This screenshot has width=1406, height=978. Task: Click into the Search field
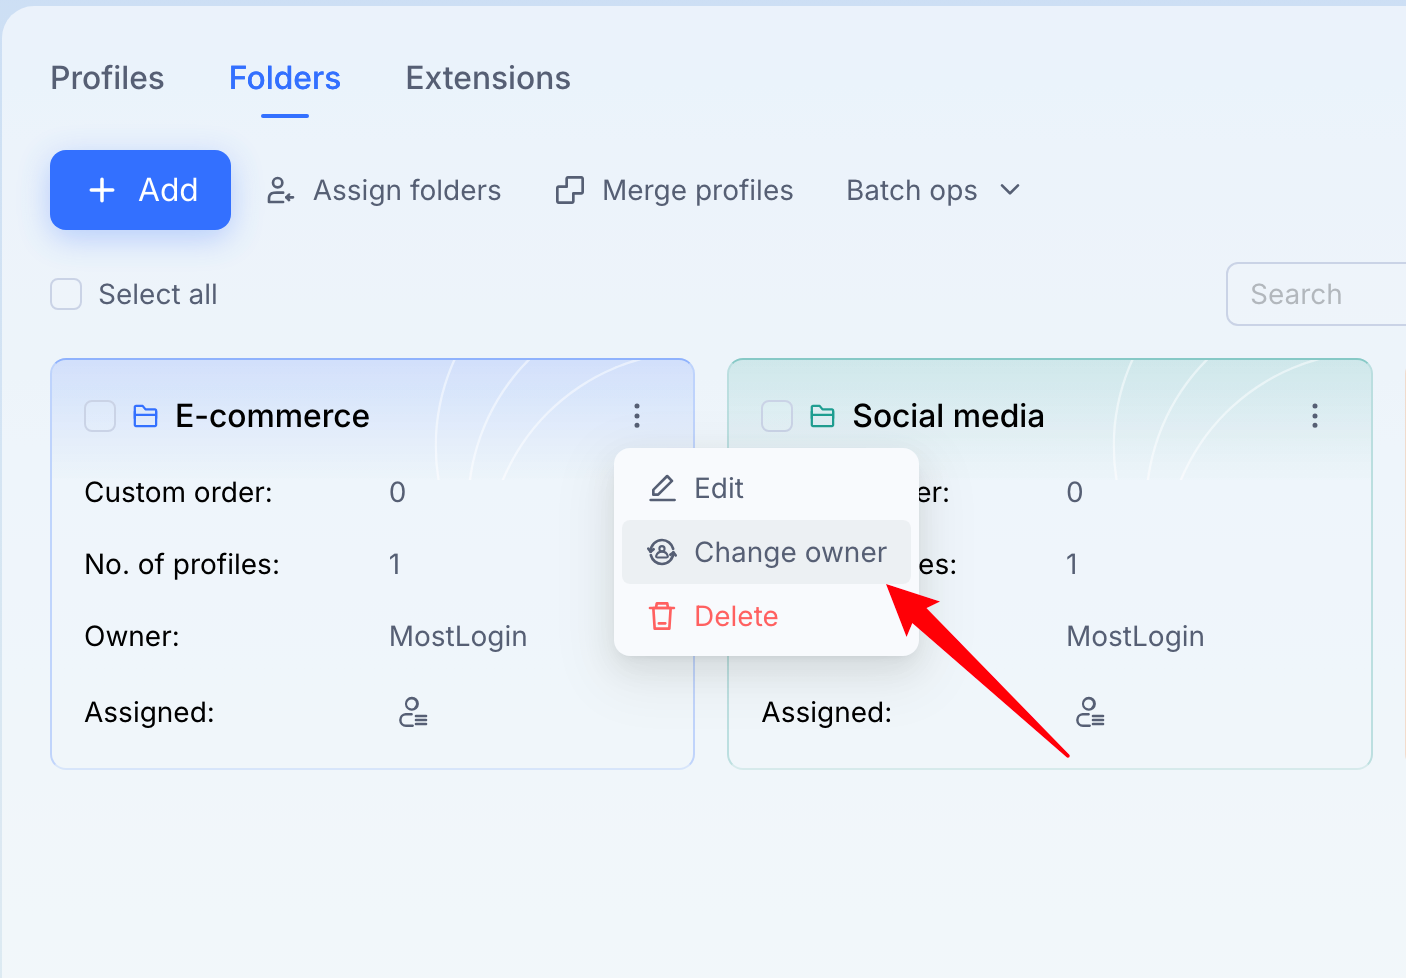click(x=1316, y=294)
